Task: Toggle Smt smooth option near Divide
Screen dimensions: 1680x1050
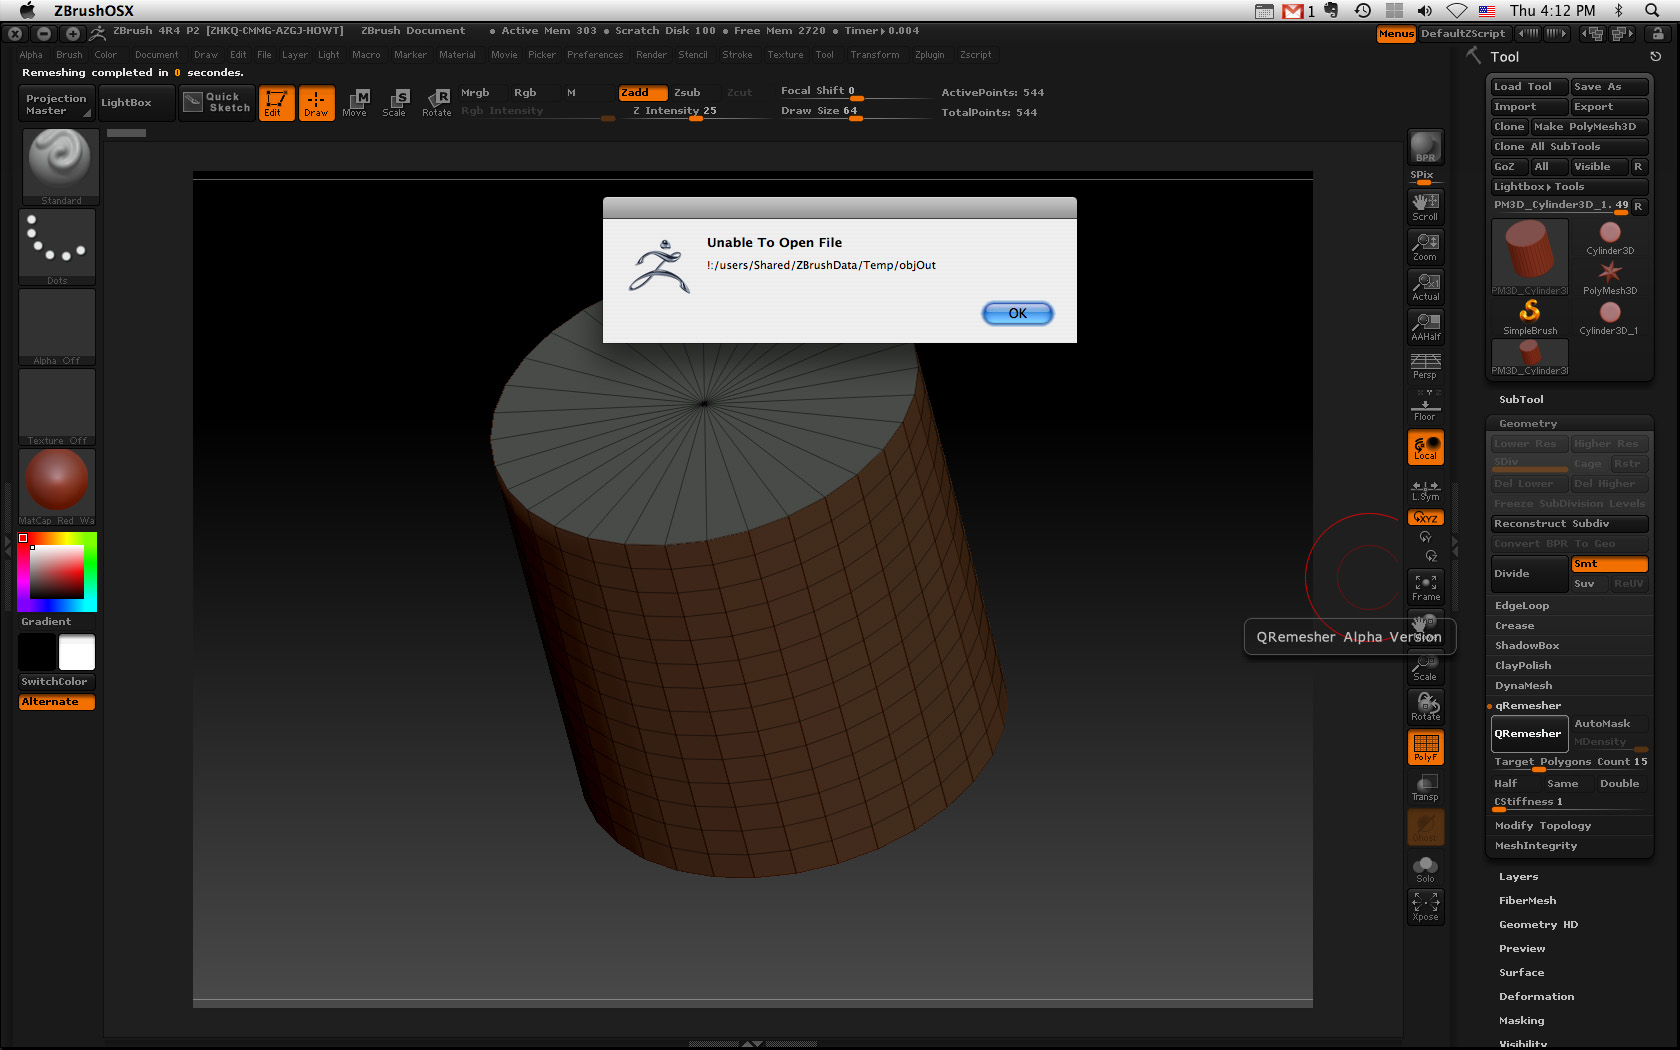Action: (1609, 564)
